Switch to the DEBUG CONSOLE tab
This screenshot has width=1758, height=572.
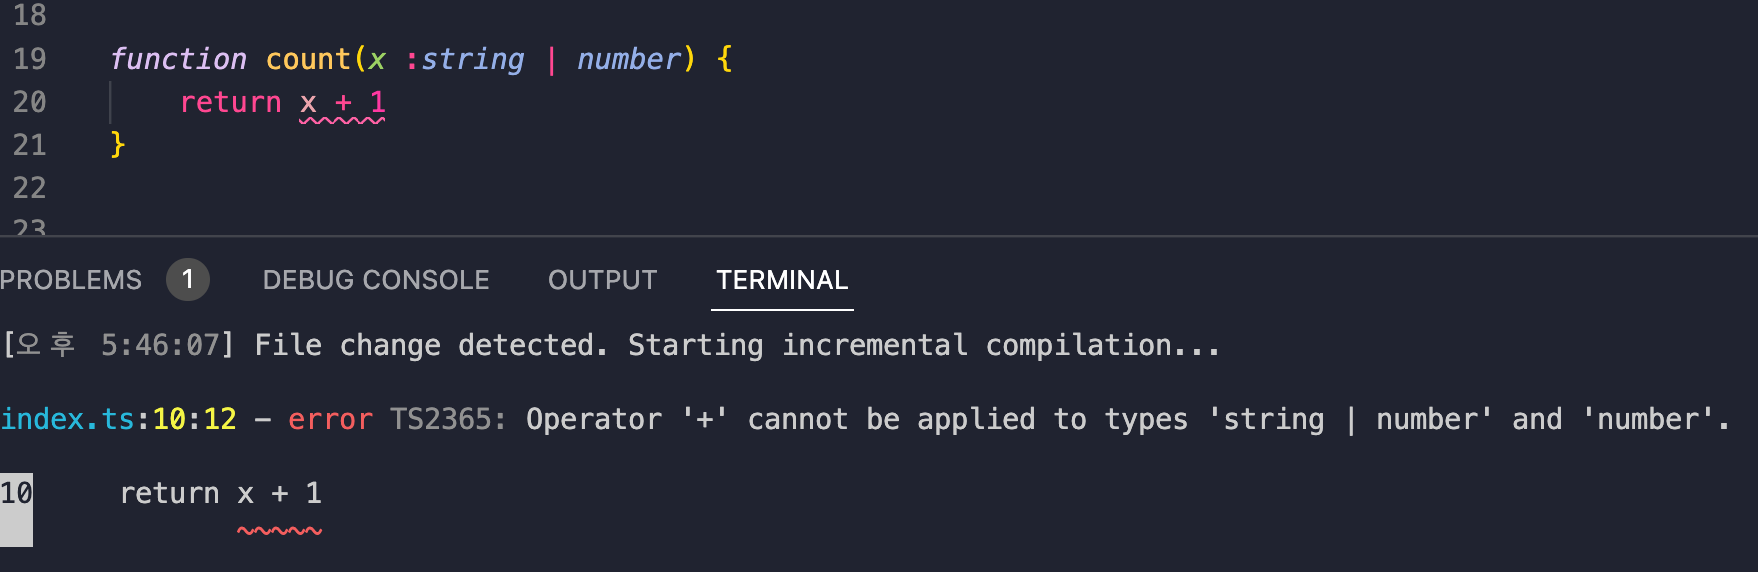click(376, 280)
